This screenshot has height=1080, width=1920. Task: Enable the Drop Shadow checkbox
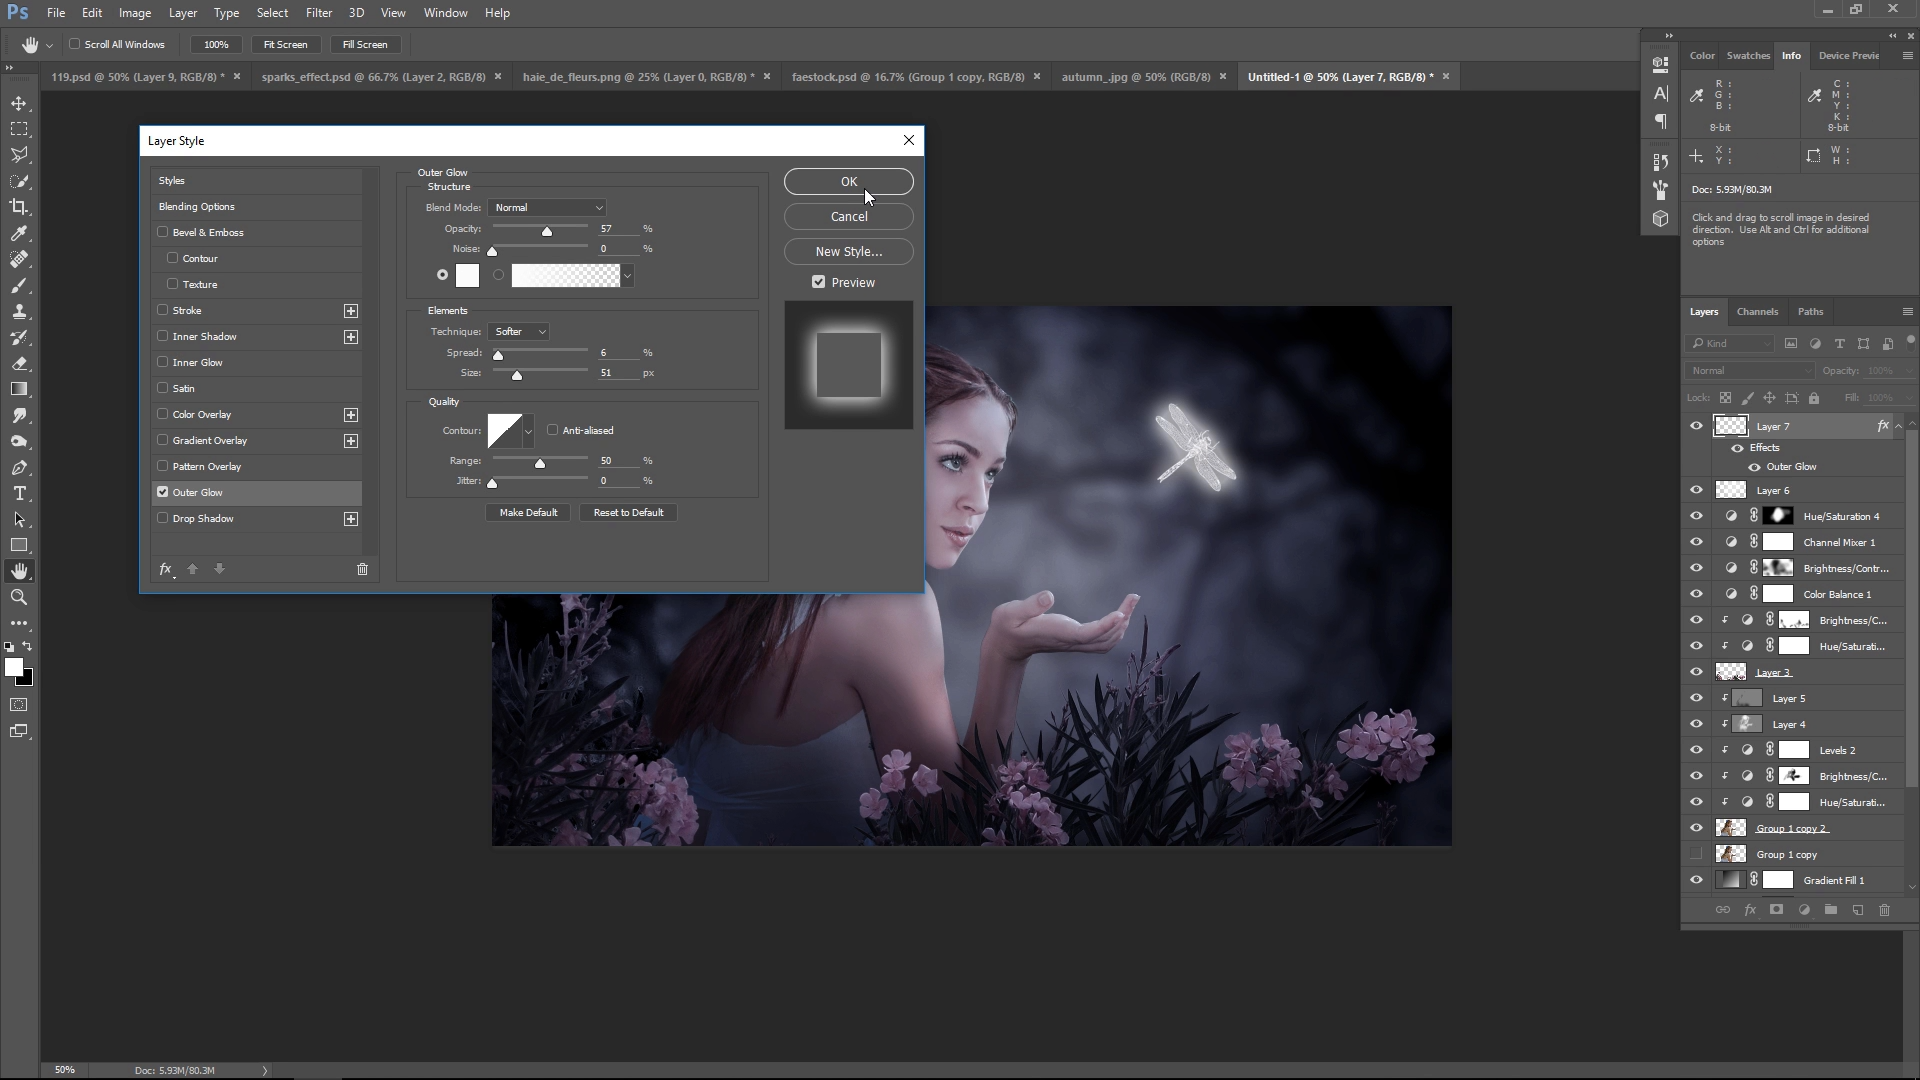[162, 518]
